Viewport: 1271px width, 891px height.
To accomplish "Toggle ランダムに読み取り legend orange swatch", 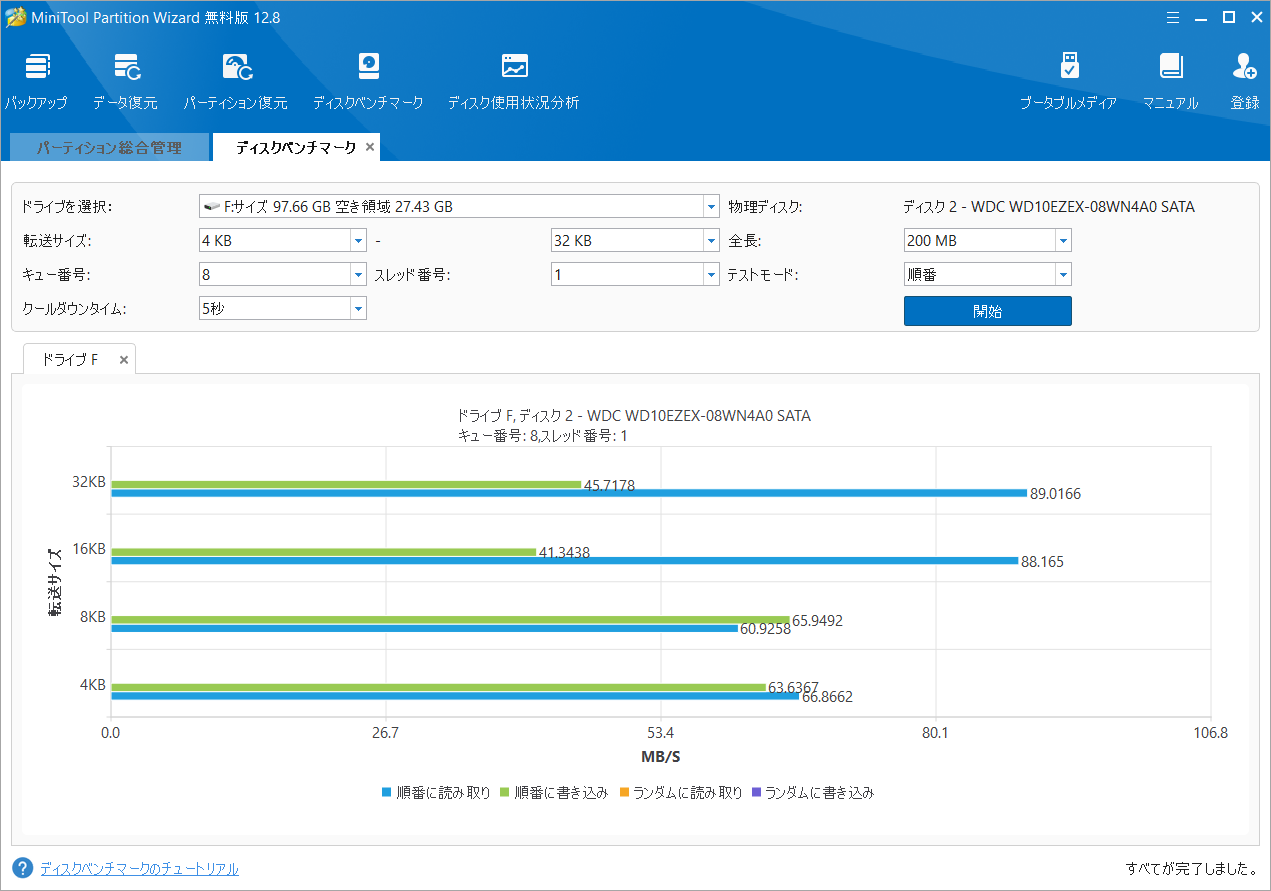I will tap(623, 793).
